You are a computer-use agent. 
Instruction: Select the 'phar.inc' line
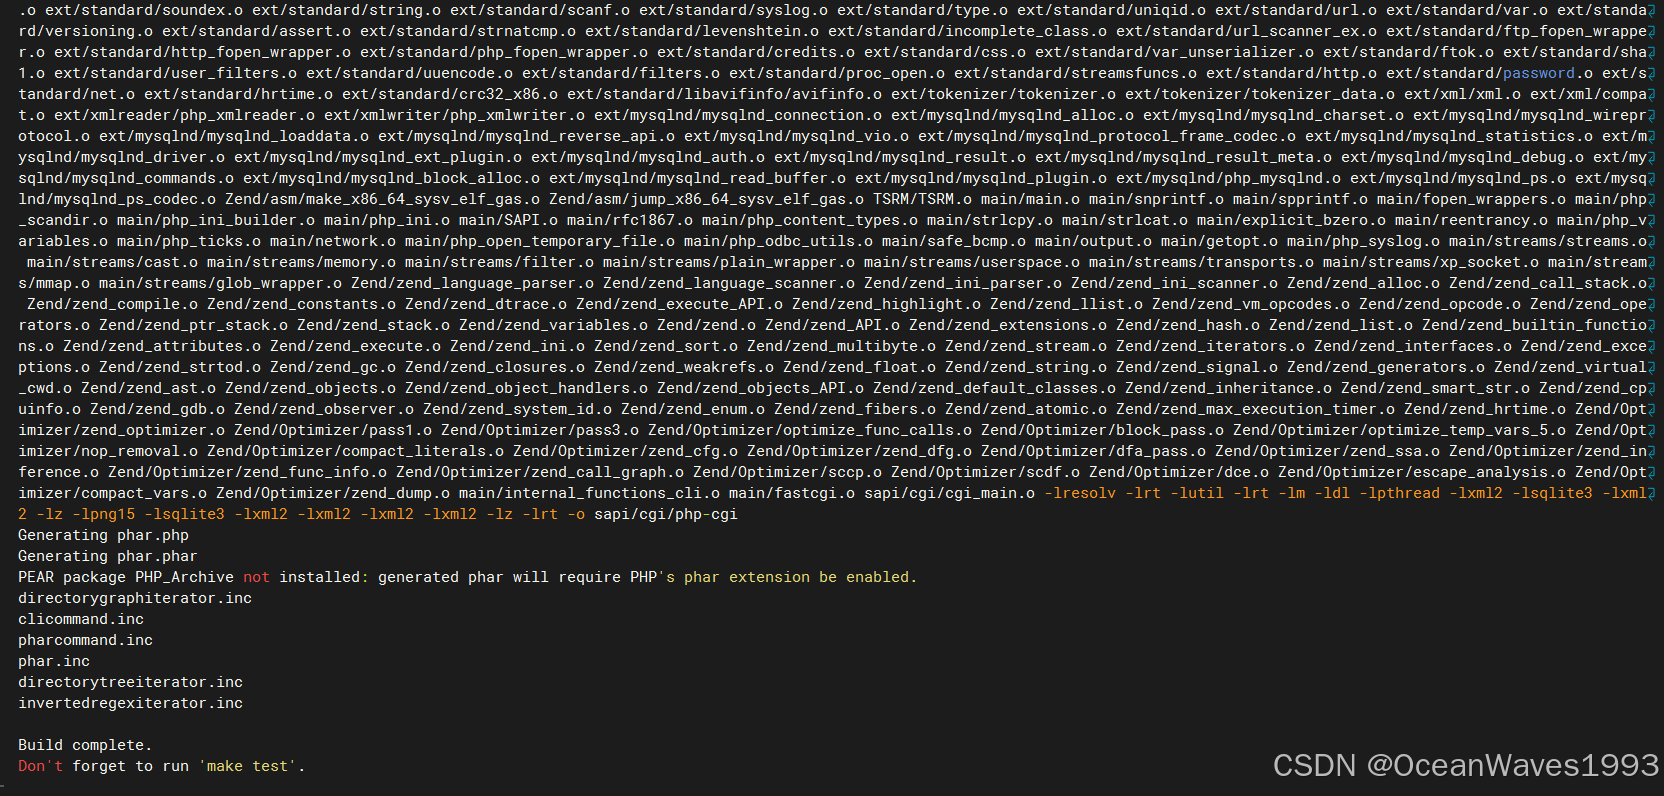pos(54,661)
